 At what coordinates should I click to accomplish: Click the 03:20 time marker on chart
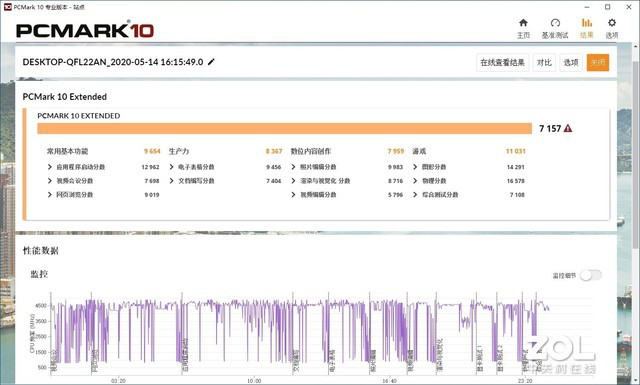(x=118, y=381)
